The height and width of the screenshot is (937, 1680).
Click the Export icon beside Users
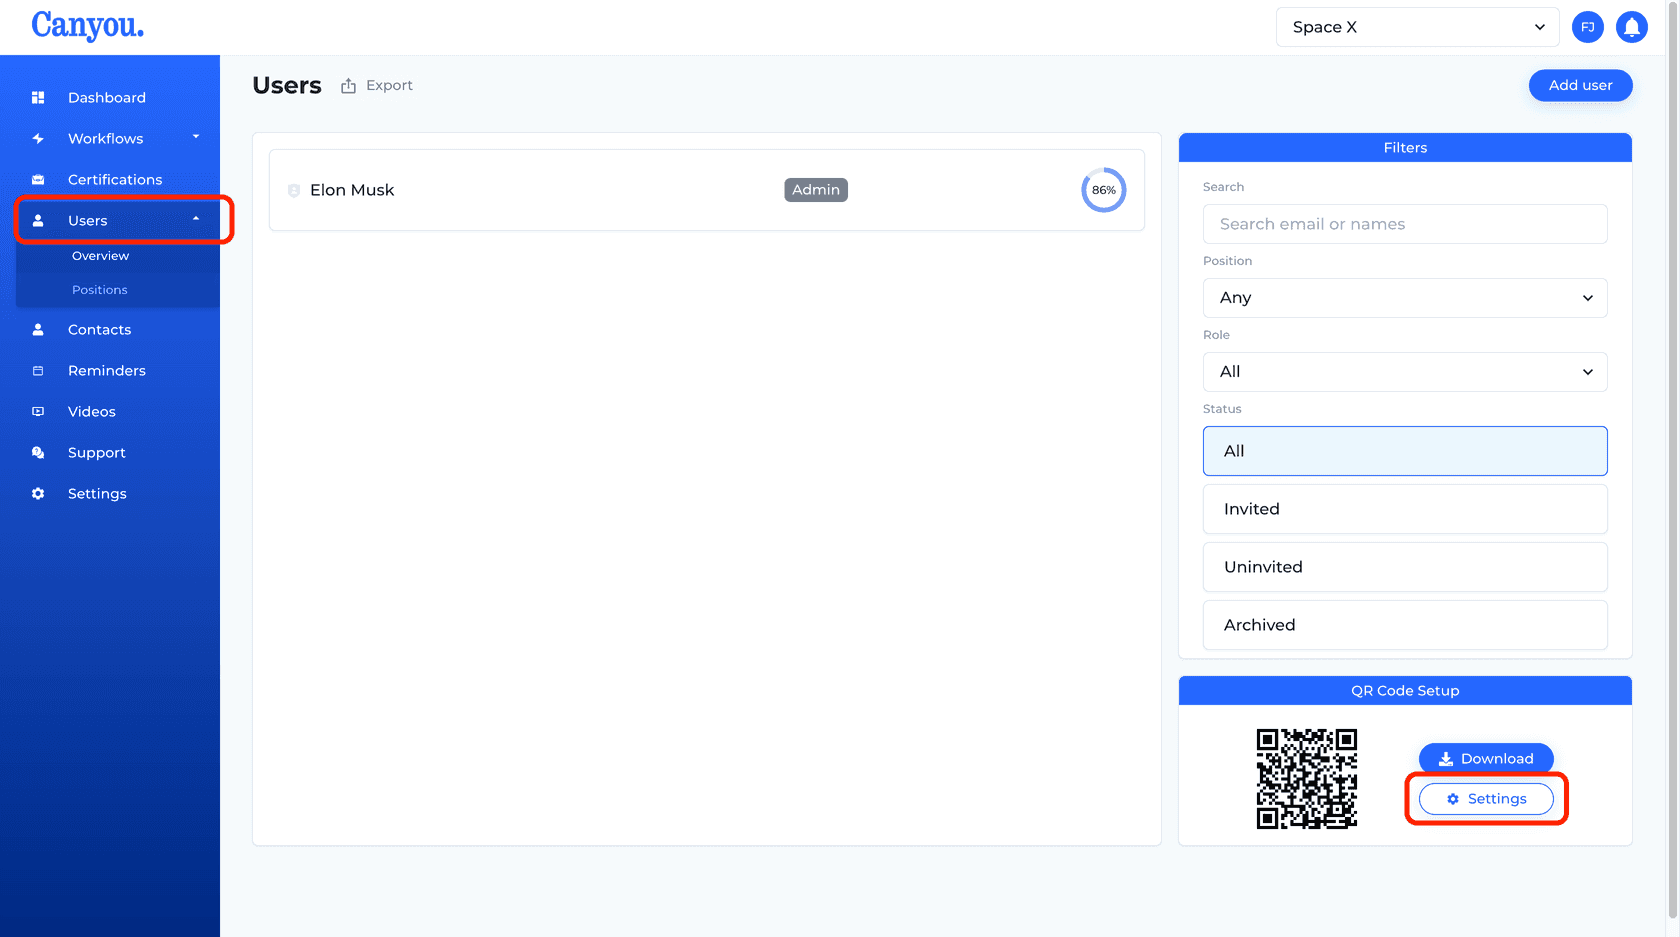coord(348,86)
